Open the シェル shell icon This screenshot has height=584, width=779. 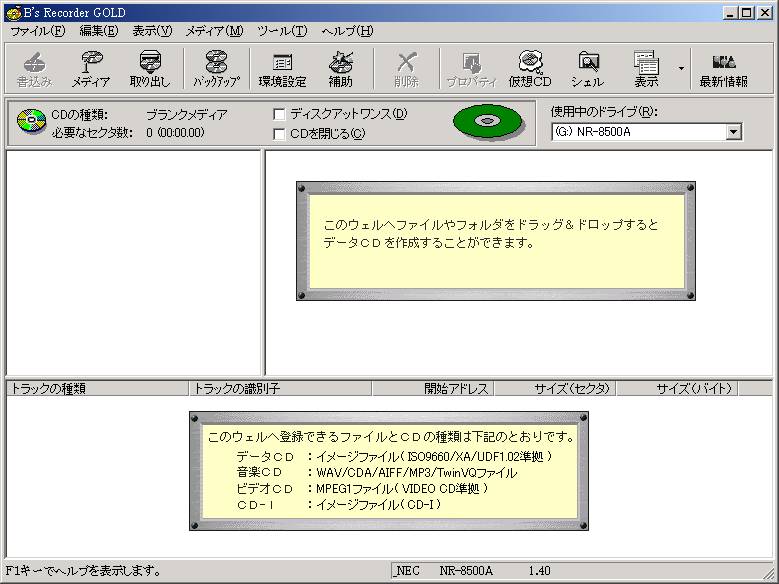(588, 69)
